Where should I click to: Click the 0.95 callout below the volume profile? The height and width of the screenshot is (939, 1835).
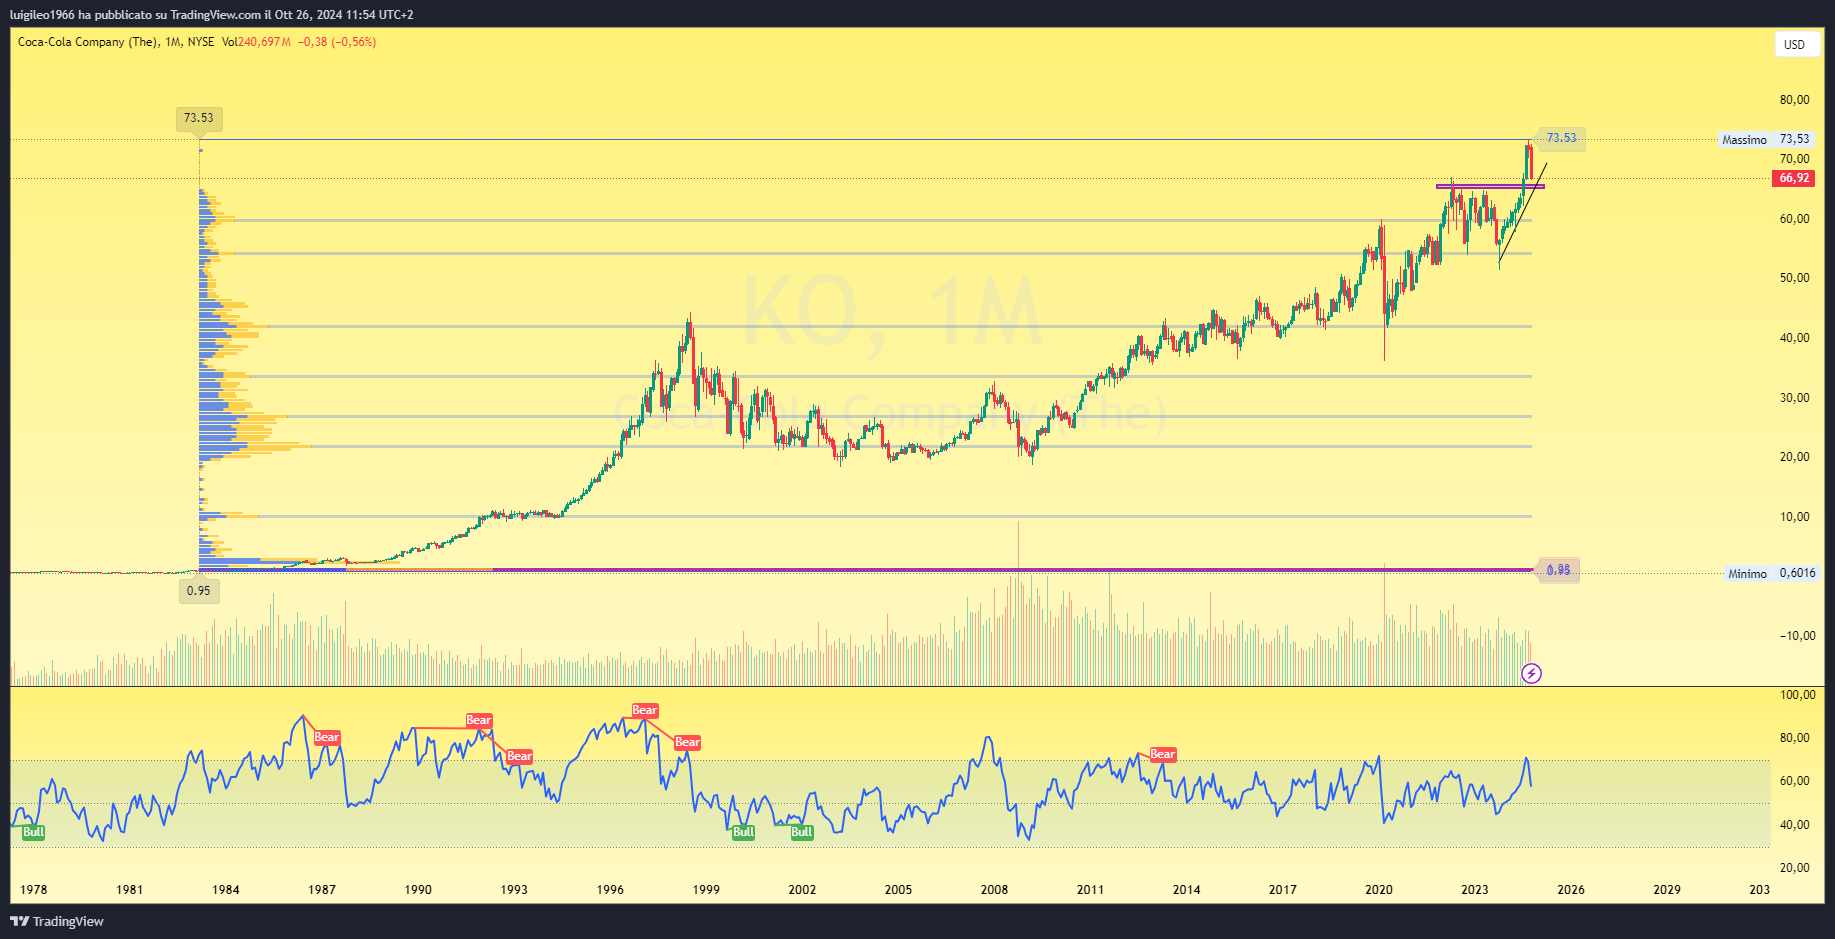[x=199, y=590]
